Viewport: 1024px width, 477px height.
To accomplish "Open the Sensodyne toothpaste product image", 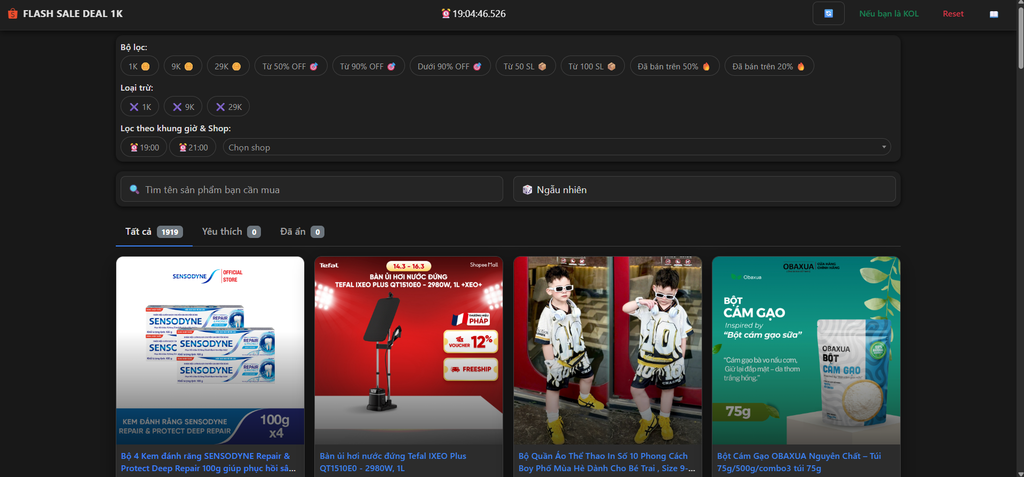I will coord(210,350).
